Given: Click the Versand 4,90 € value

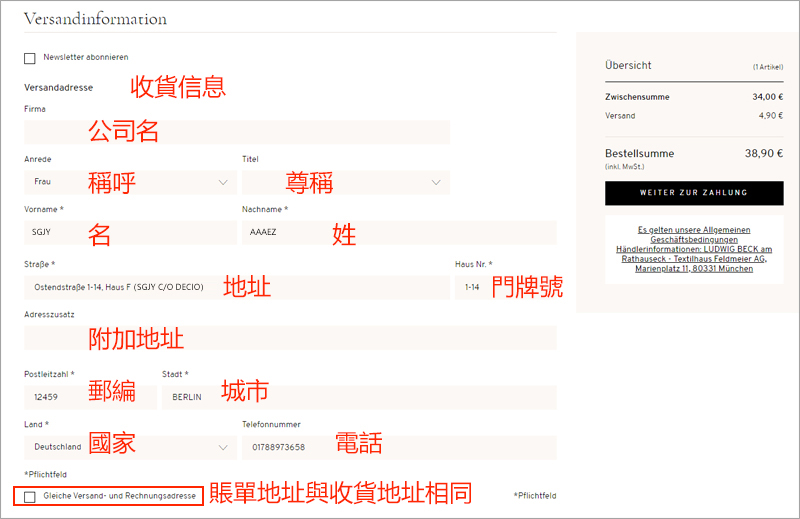Looking at the screenshot, I should coord(771,116).
